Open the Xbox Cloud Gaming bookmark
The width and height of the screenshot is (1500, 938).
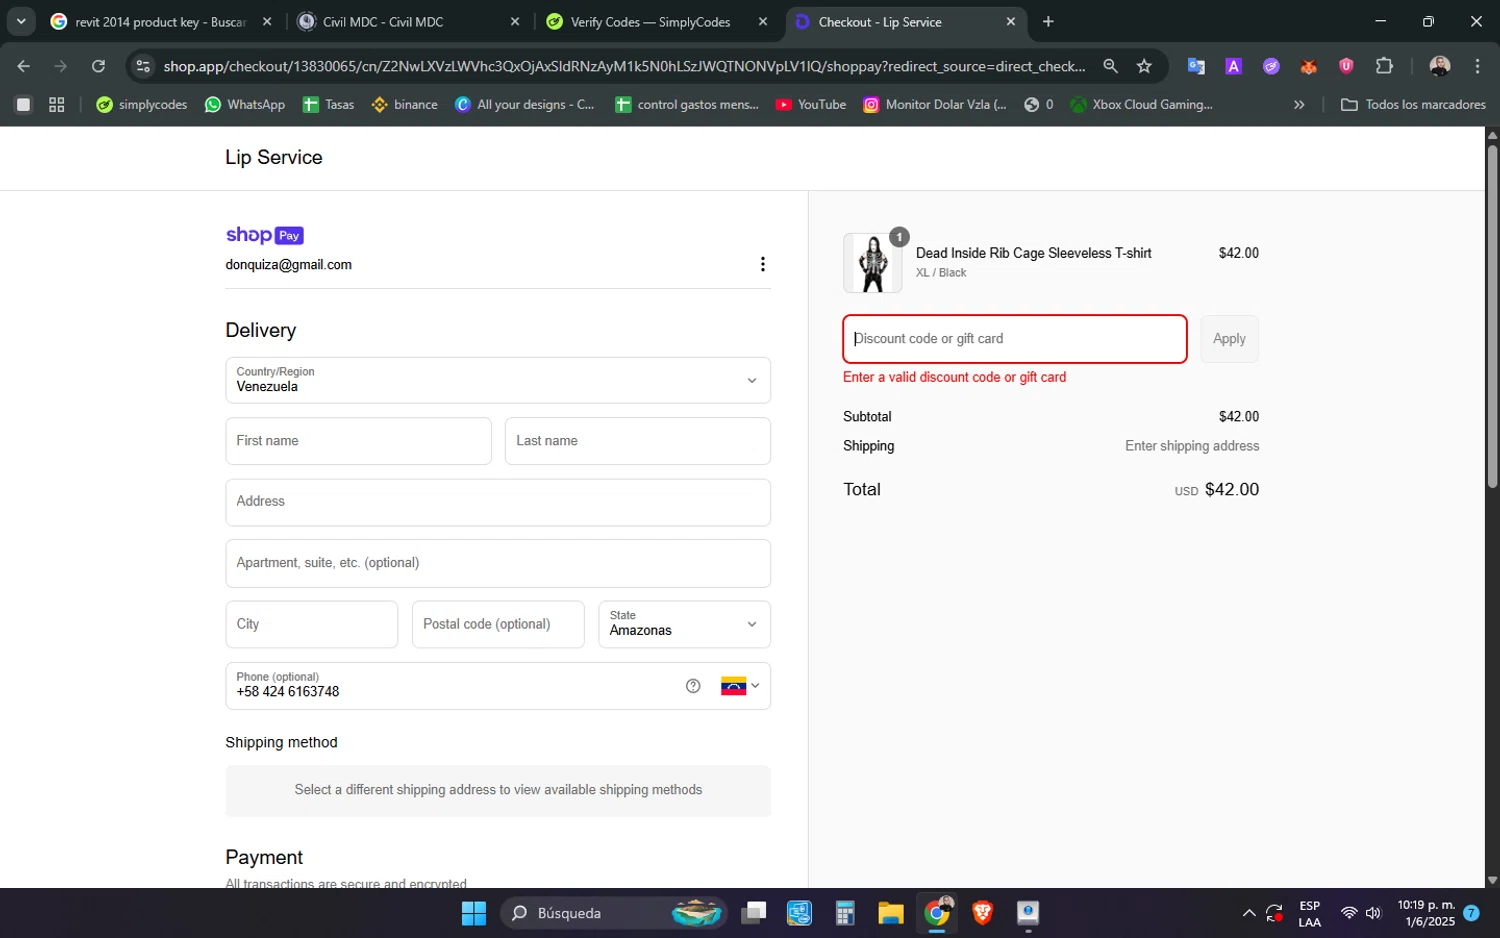tap(1142, 104)
